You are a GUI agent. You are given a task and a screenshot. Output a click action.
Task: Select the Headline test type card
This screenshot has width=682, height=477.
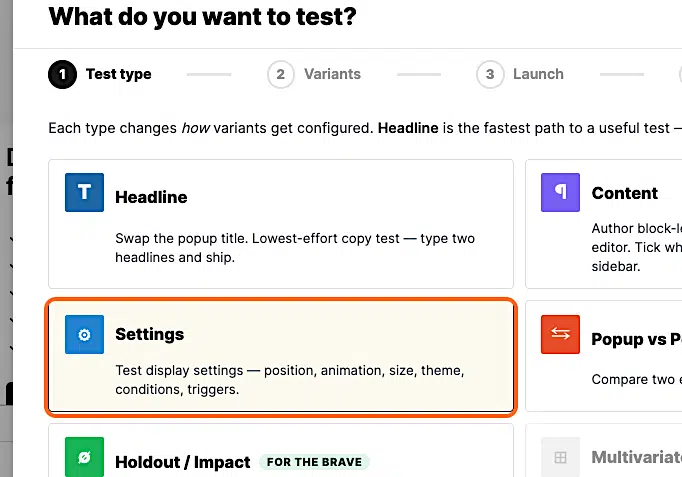pos(281,224)
